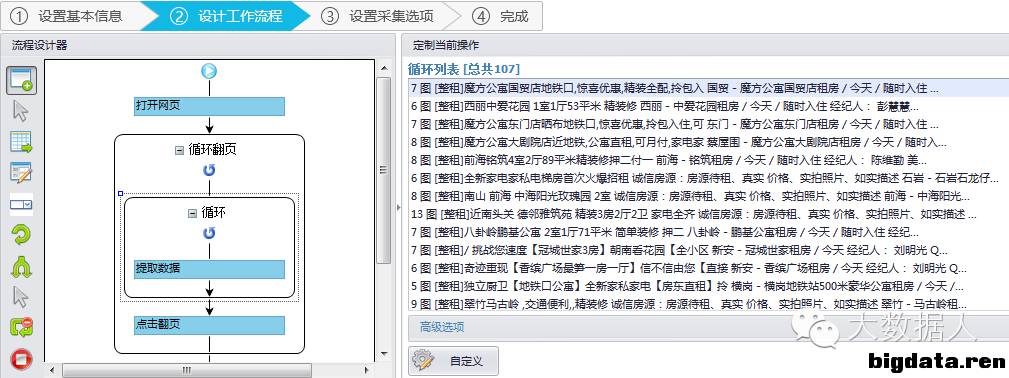Click the workflow start play node
1009x378 pixels.
point(209,71)
